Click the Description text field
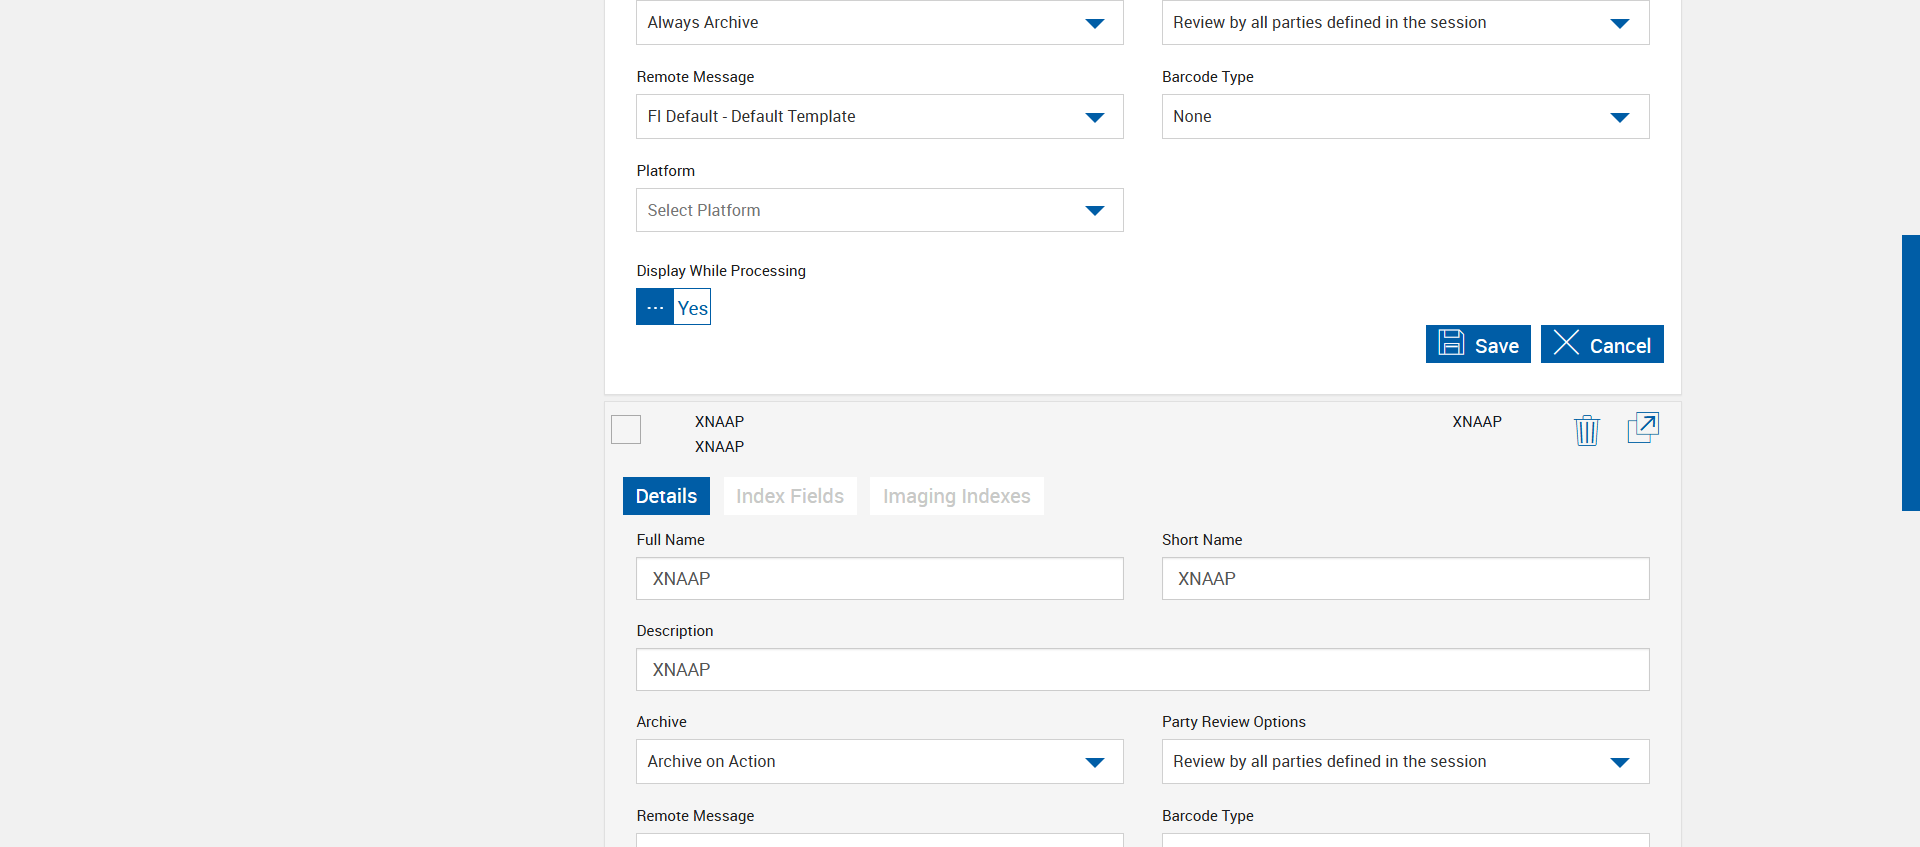This screenshot has height=847, width=1920. coord(1142,670)
